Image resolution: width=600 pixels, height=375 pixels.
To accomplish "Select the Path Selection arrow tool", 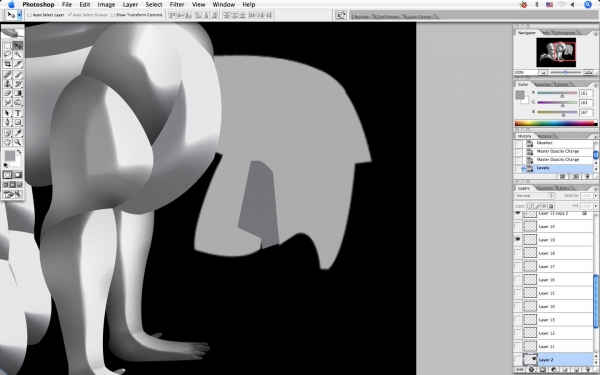I will click(7, 113).
